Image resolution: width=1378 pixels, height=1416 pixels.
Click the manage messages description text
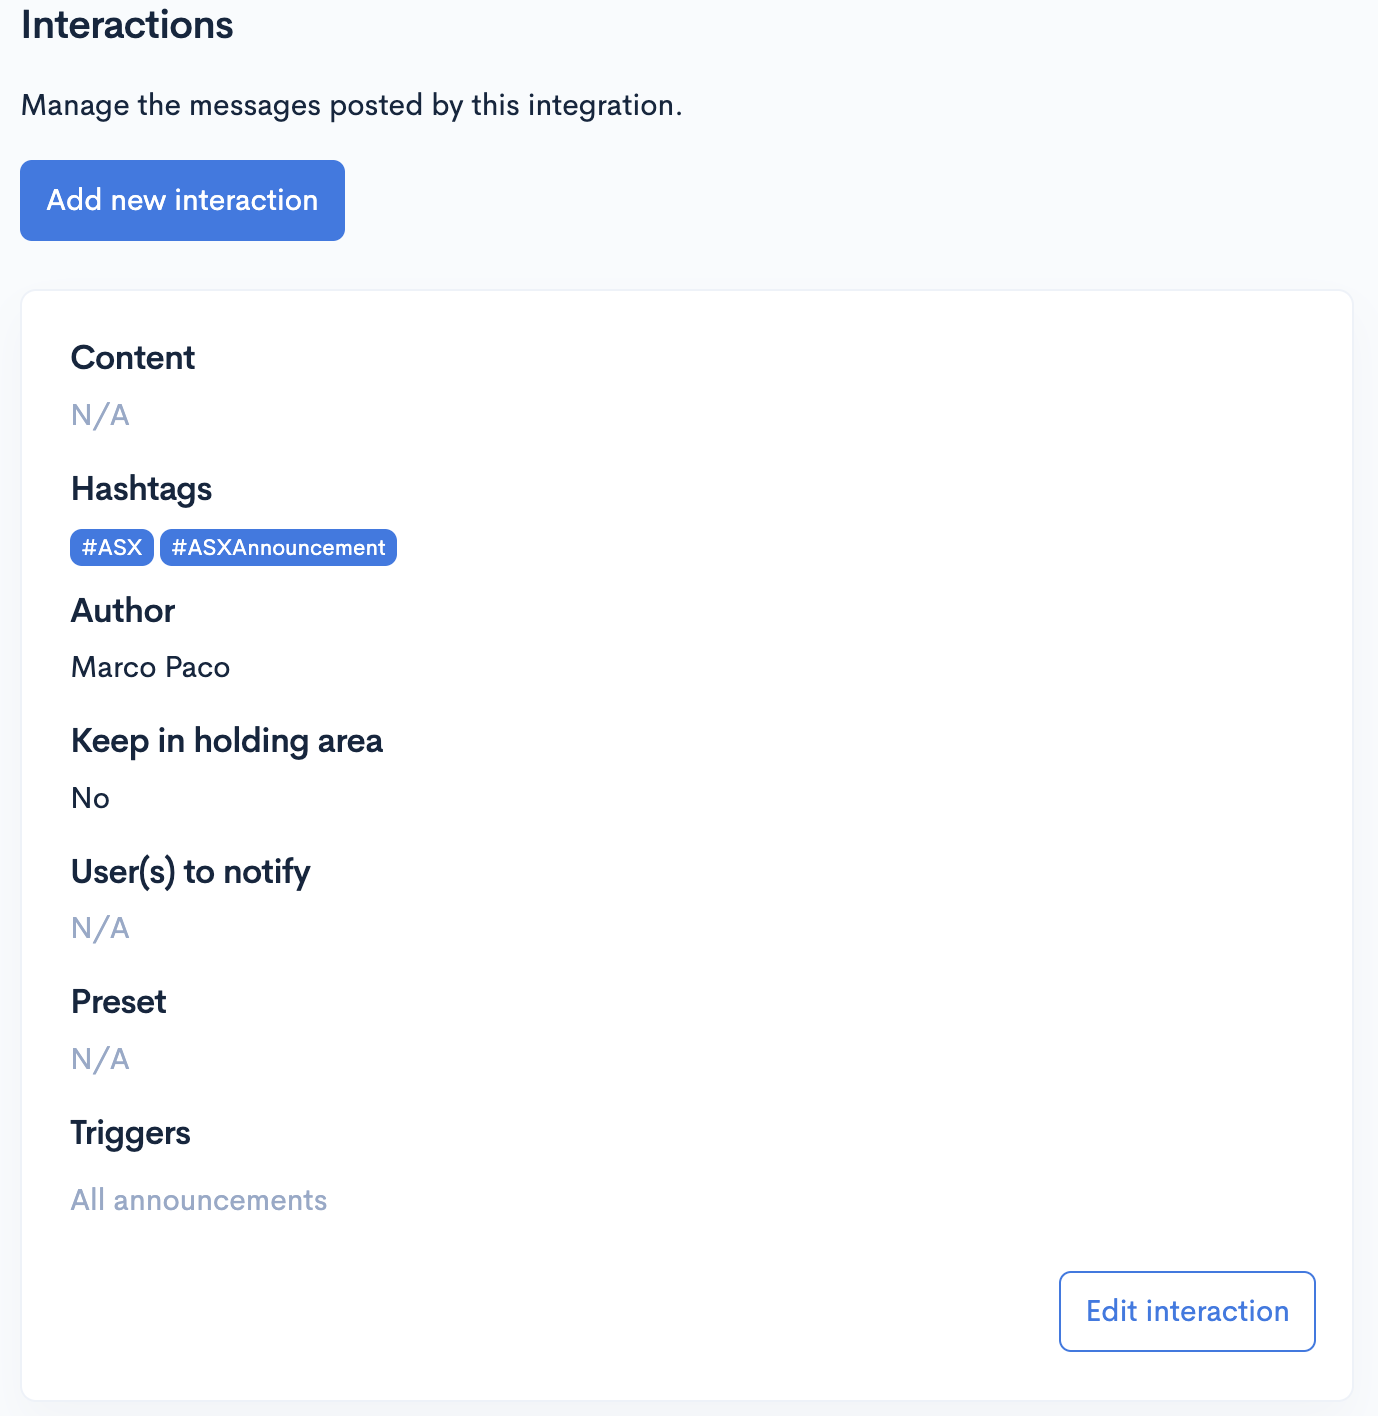[x=352, y=104]
